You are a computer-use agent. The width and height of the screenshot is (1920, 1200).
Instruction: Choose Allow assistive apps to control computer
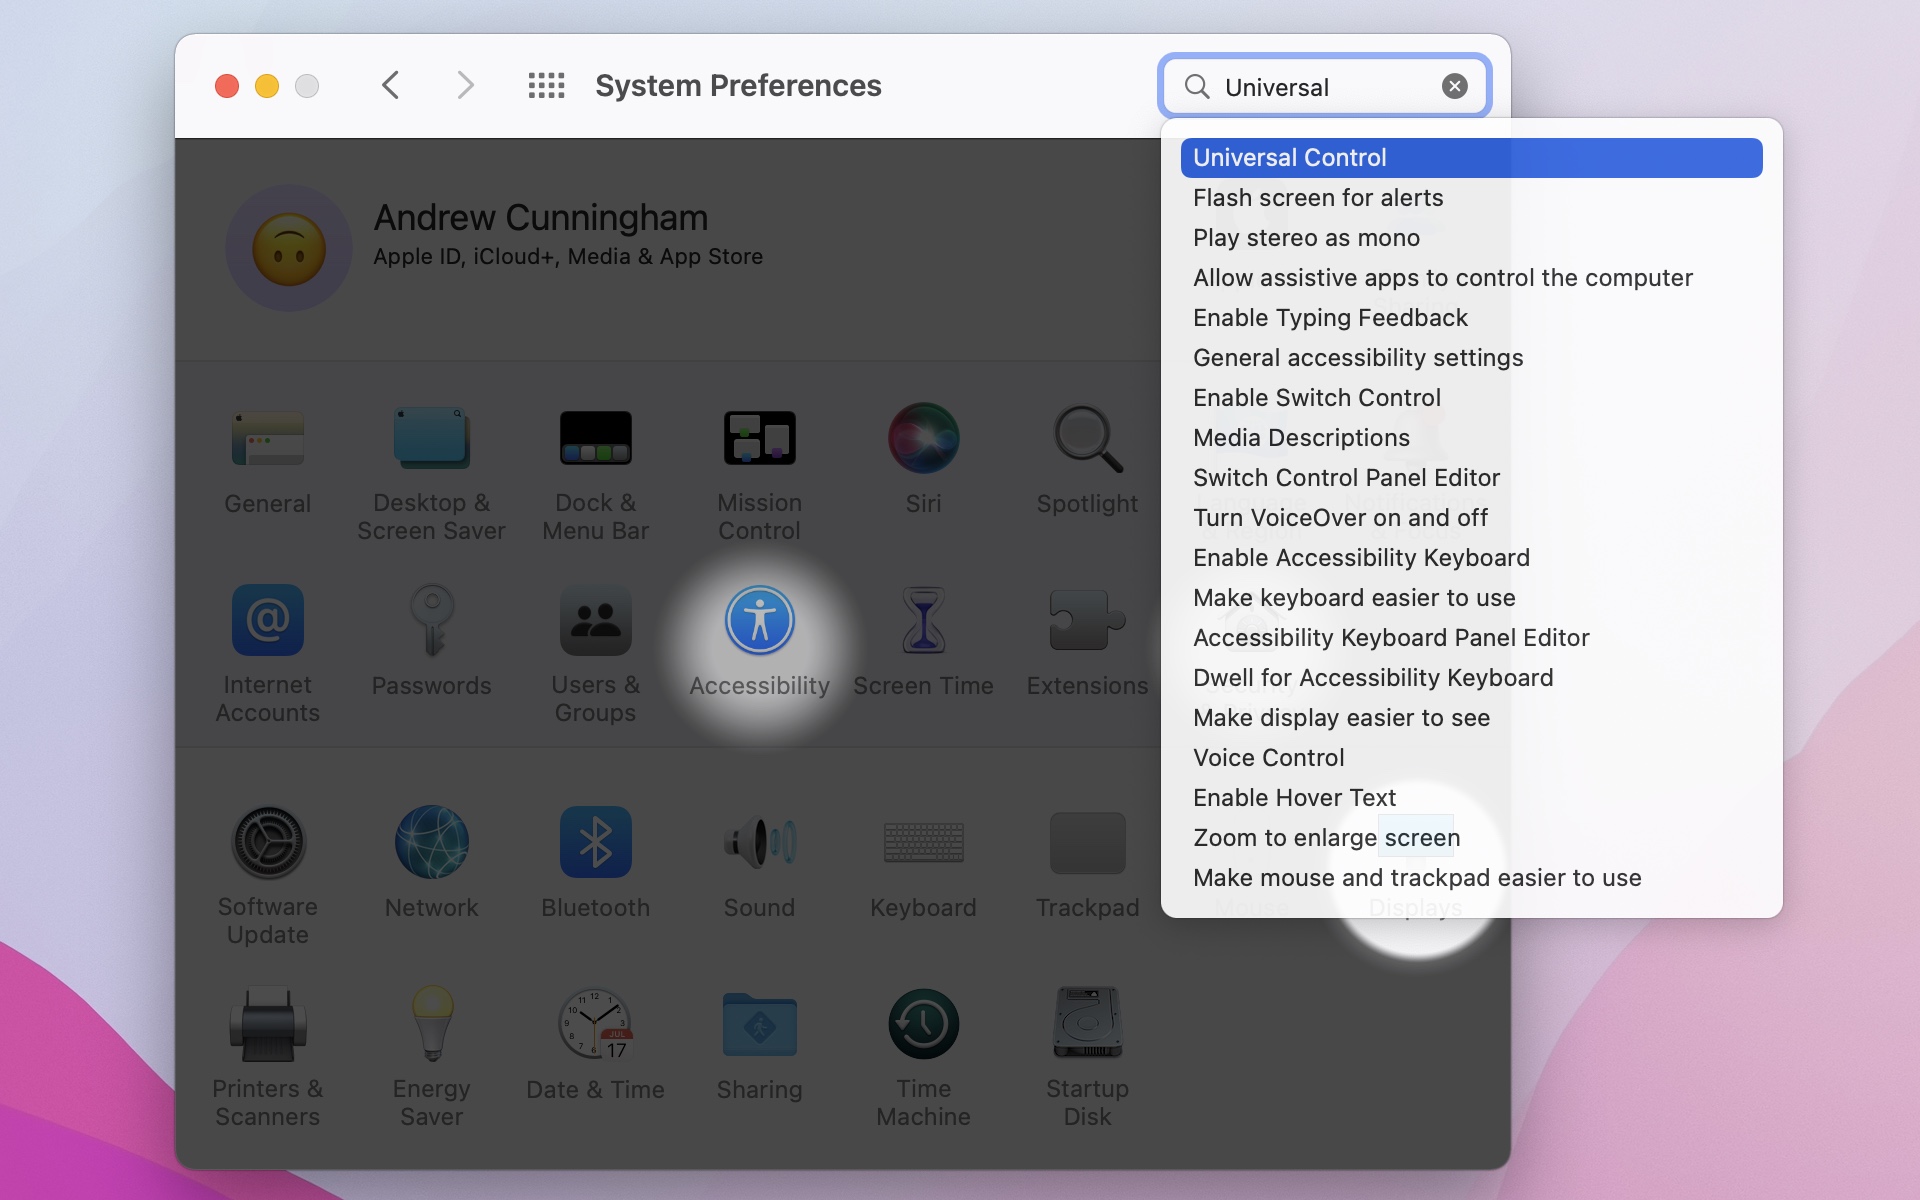pyautogui.click(x=1471, y=278)
